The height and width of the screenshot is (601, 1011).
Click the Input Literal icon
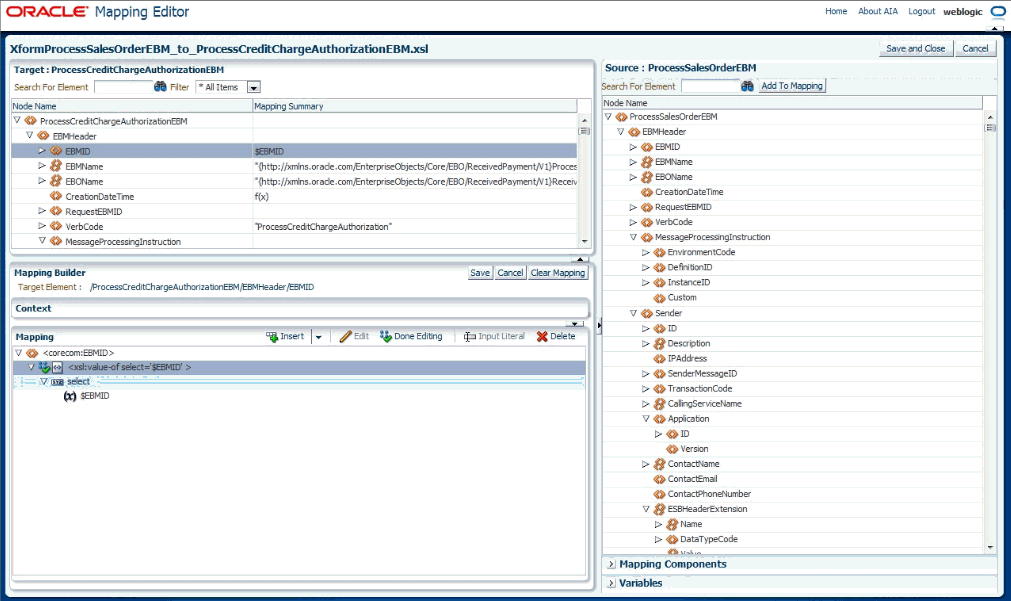click(x=470, y=337)
